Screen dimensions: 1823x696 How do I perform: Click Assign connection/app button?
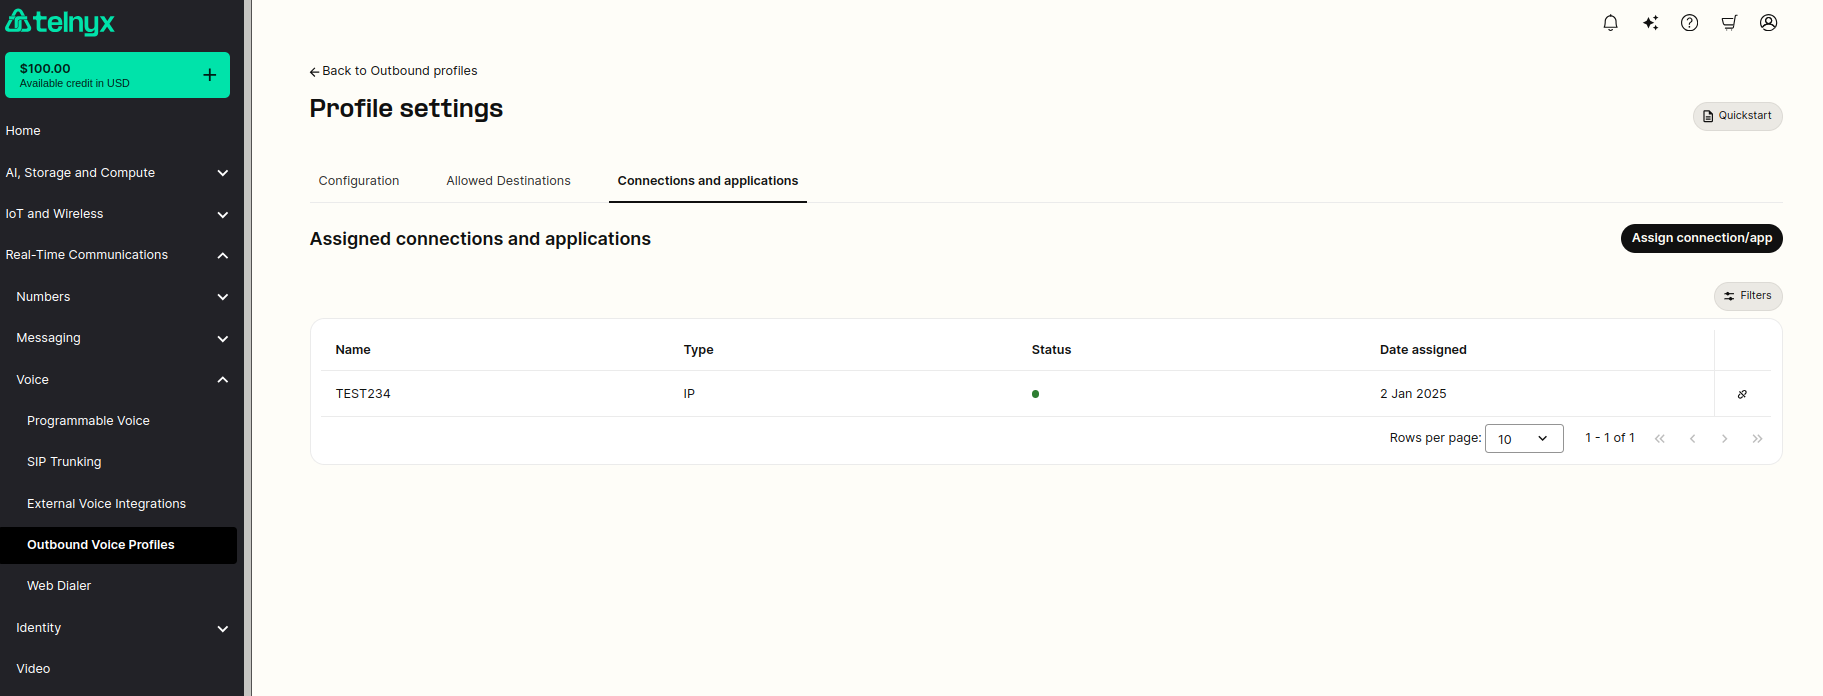pos(1701,238)
